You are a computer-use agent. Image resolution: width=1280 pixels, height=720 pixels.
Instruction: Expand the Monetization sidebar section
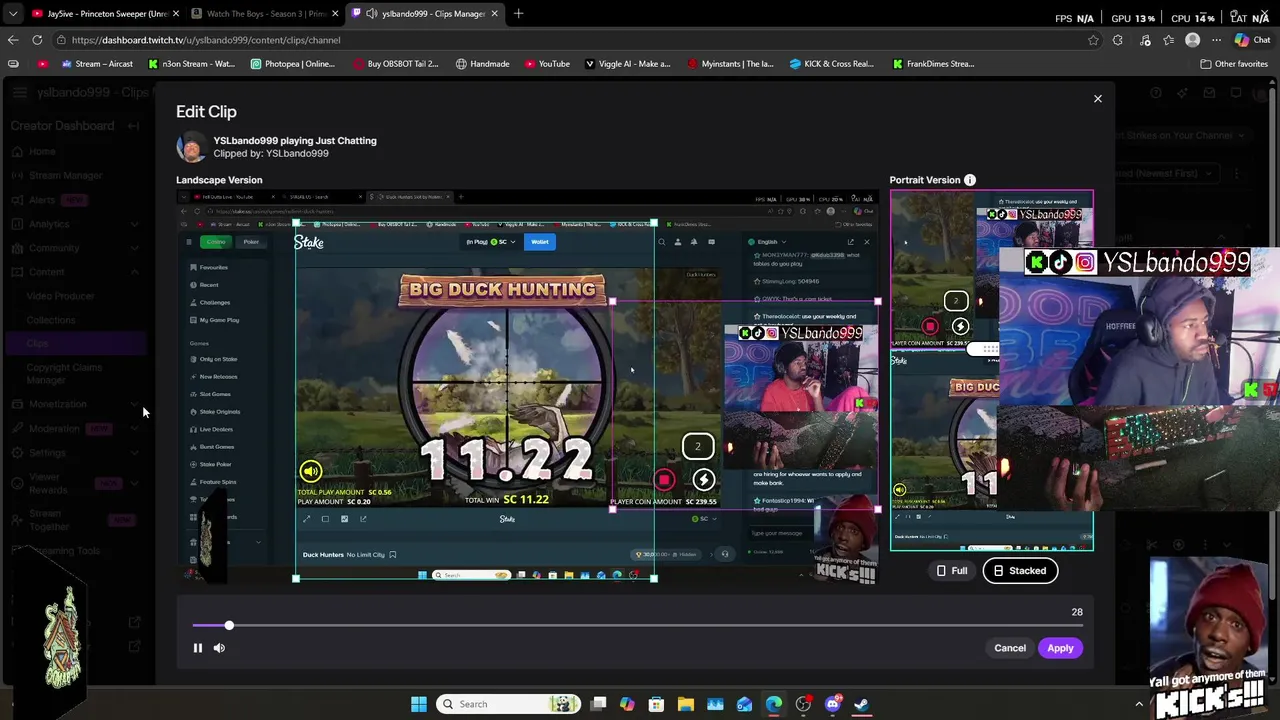tap(134, 404)
